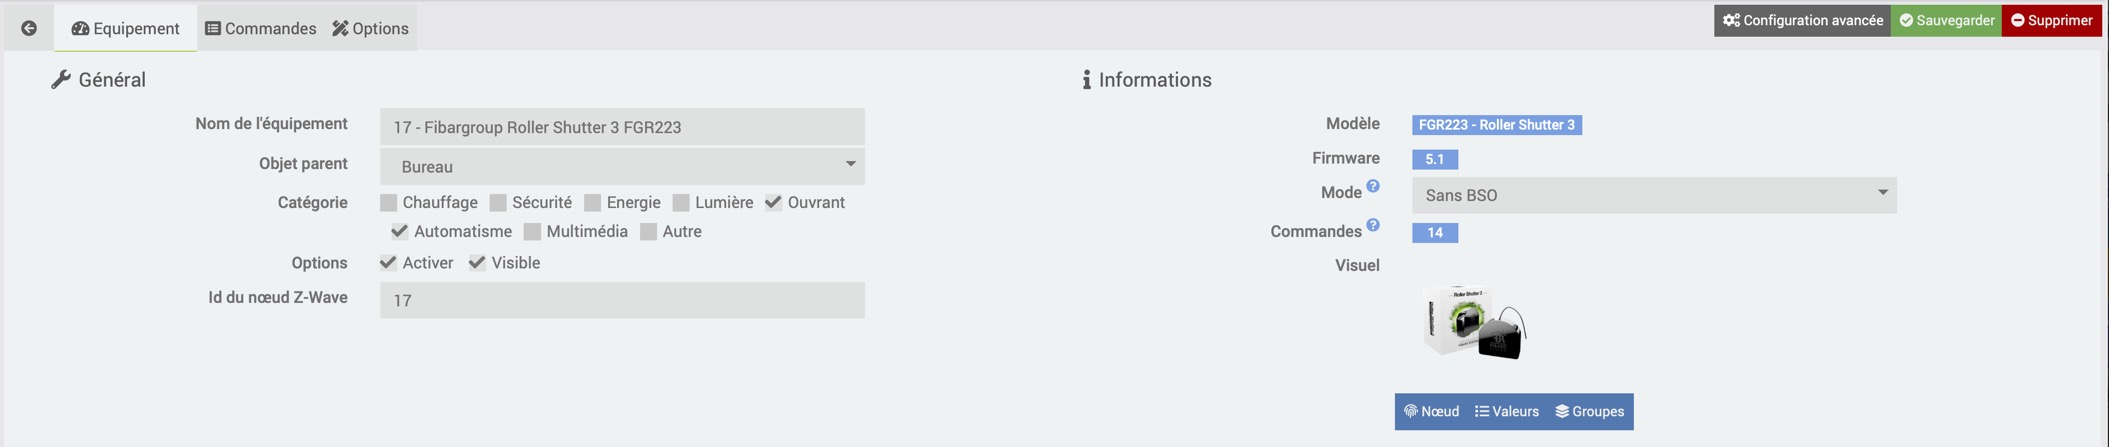Save the equipment with Sauvegarder
Screen dimensions: 2109x447
(x=1946, y=20)
